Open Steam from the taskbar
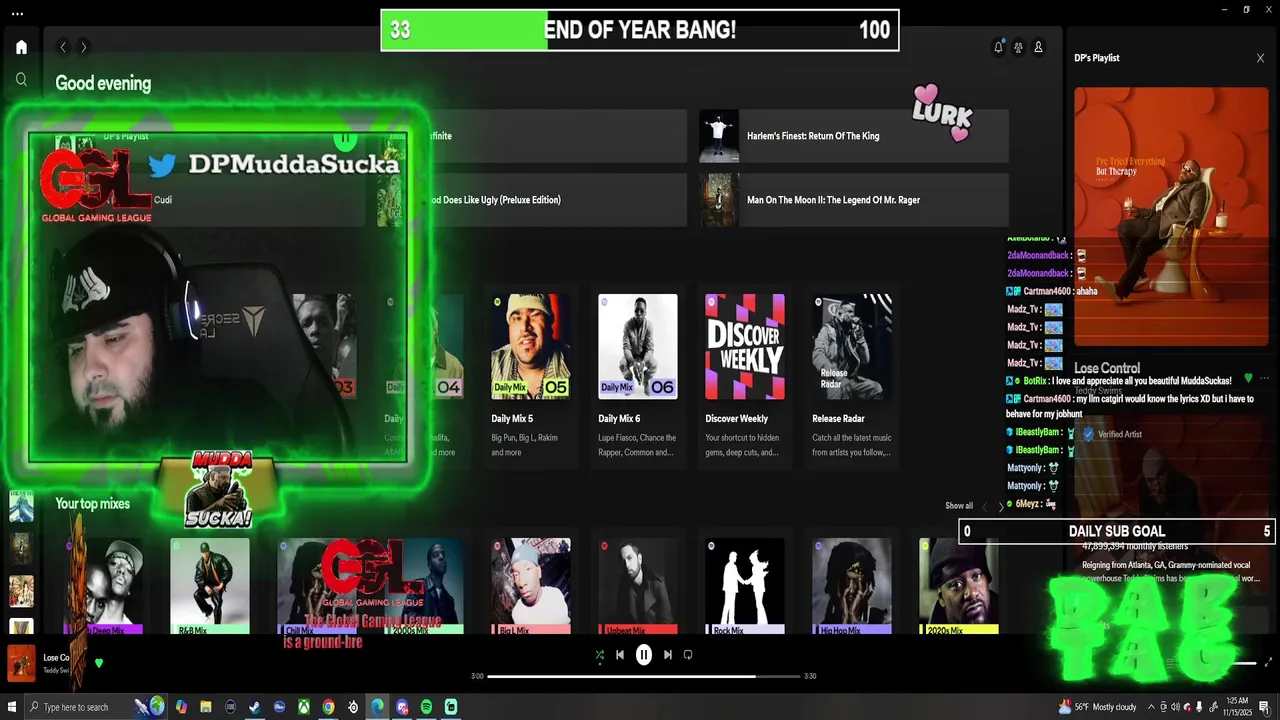Image resolution: width=1280 pixels, height=720 pixels. click(x=255, y=707)
